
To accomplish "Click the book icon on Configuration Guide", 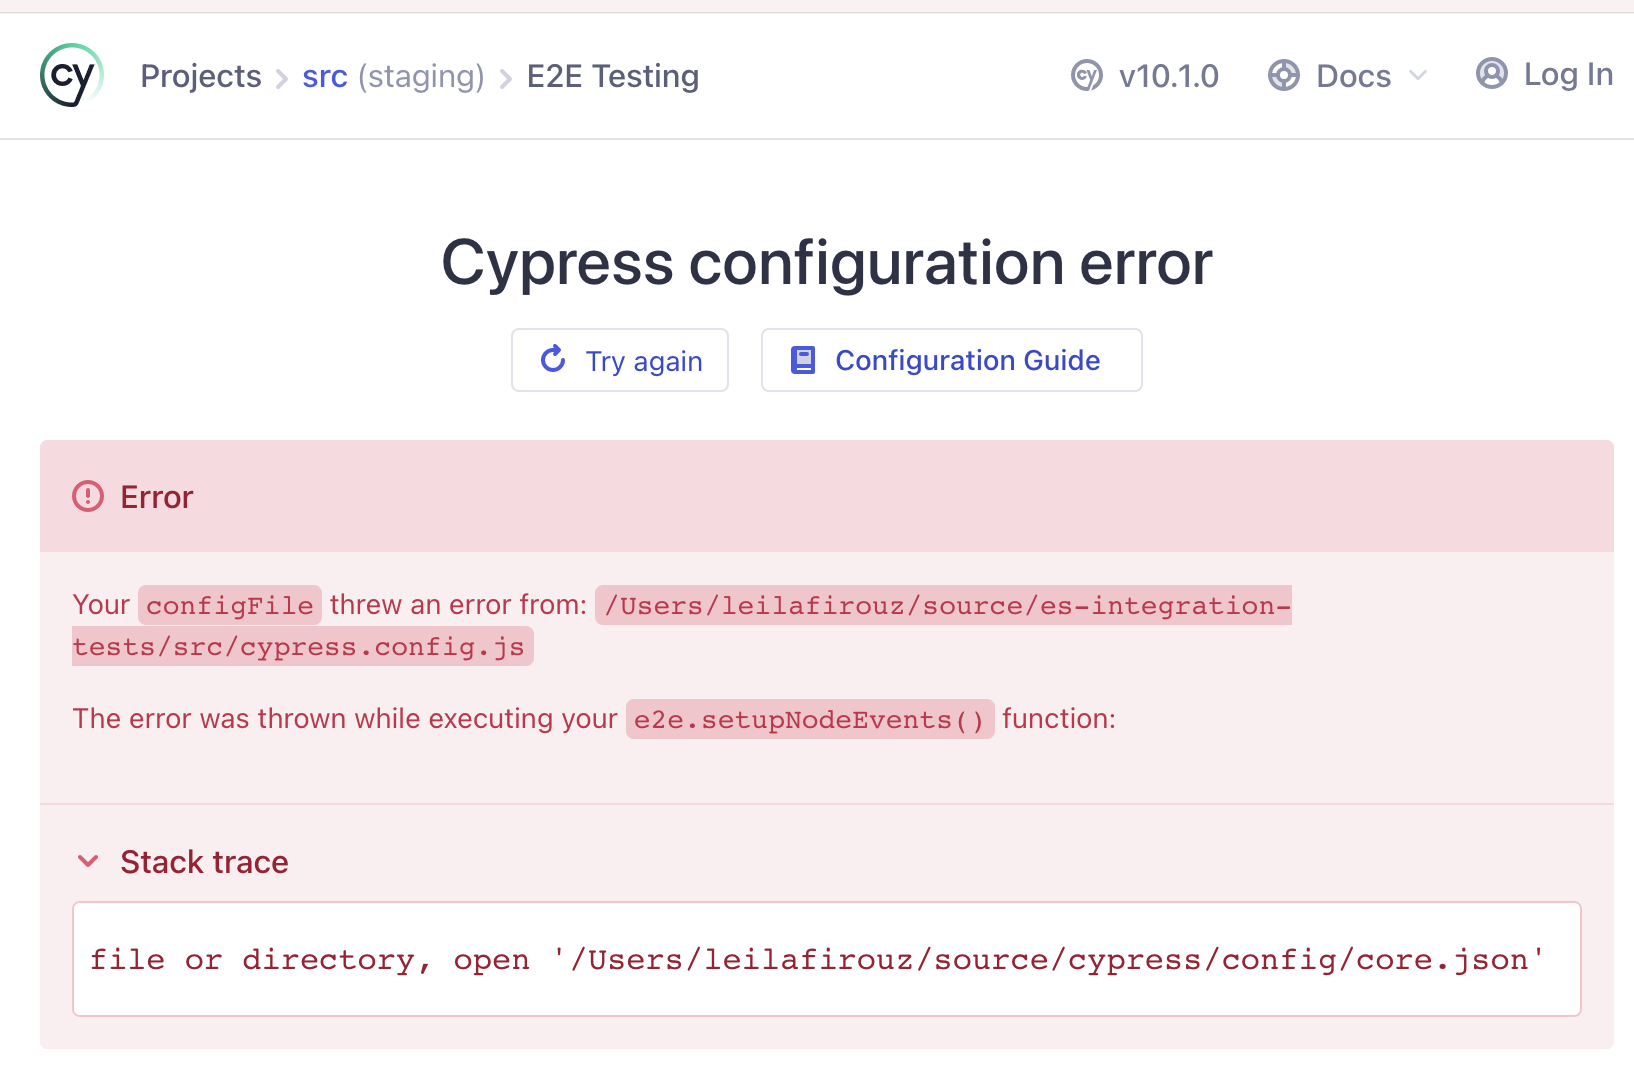I will tap(803, 359).
